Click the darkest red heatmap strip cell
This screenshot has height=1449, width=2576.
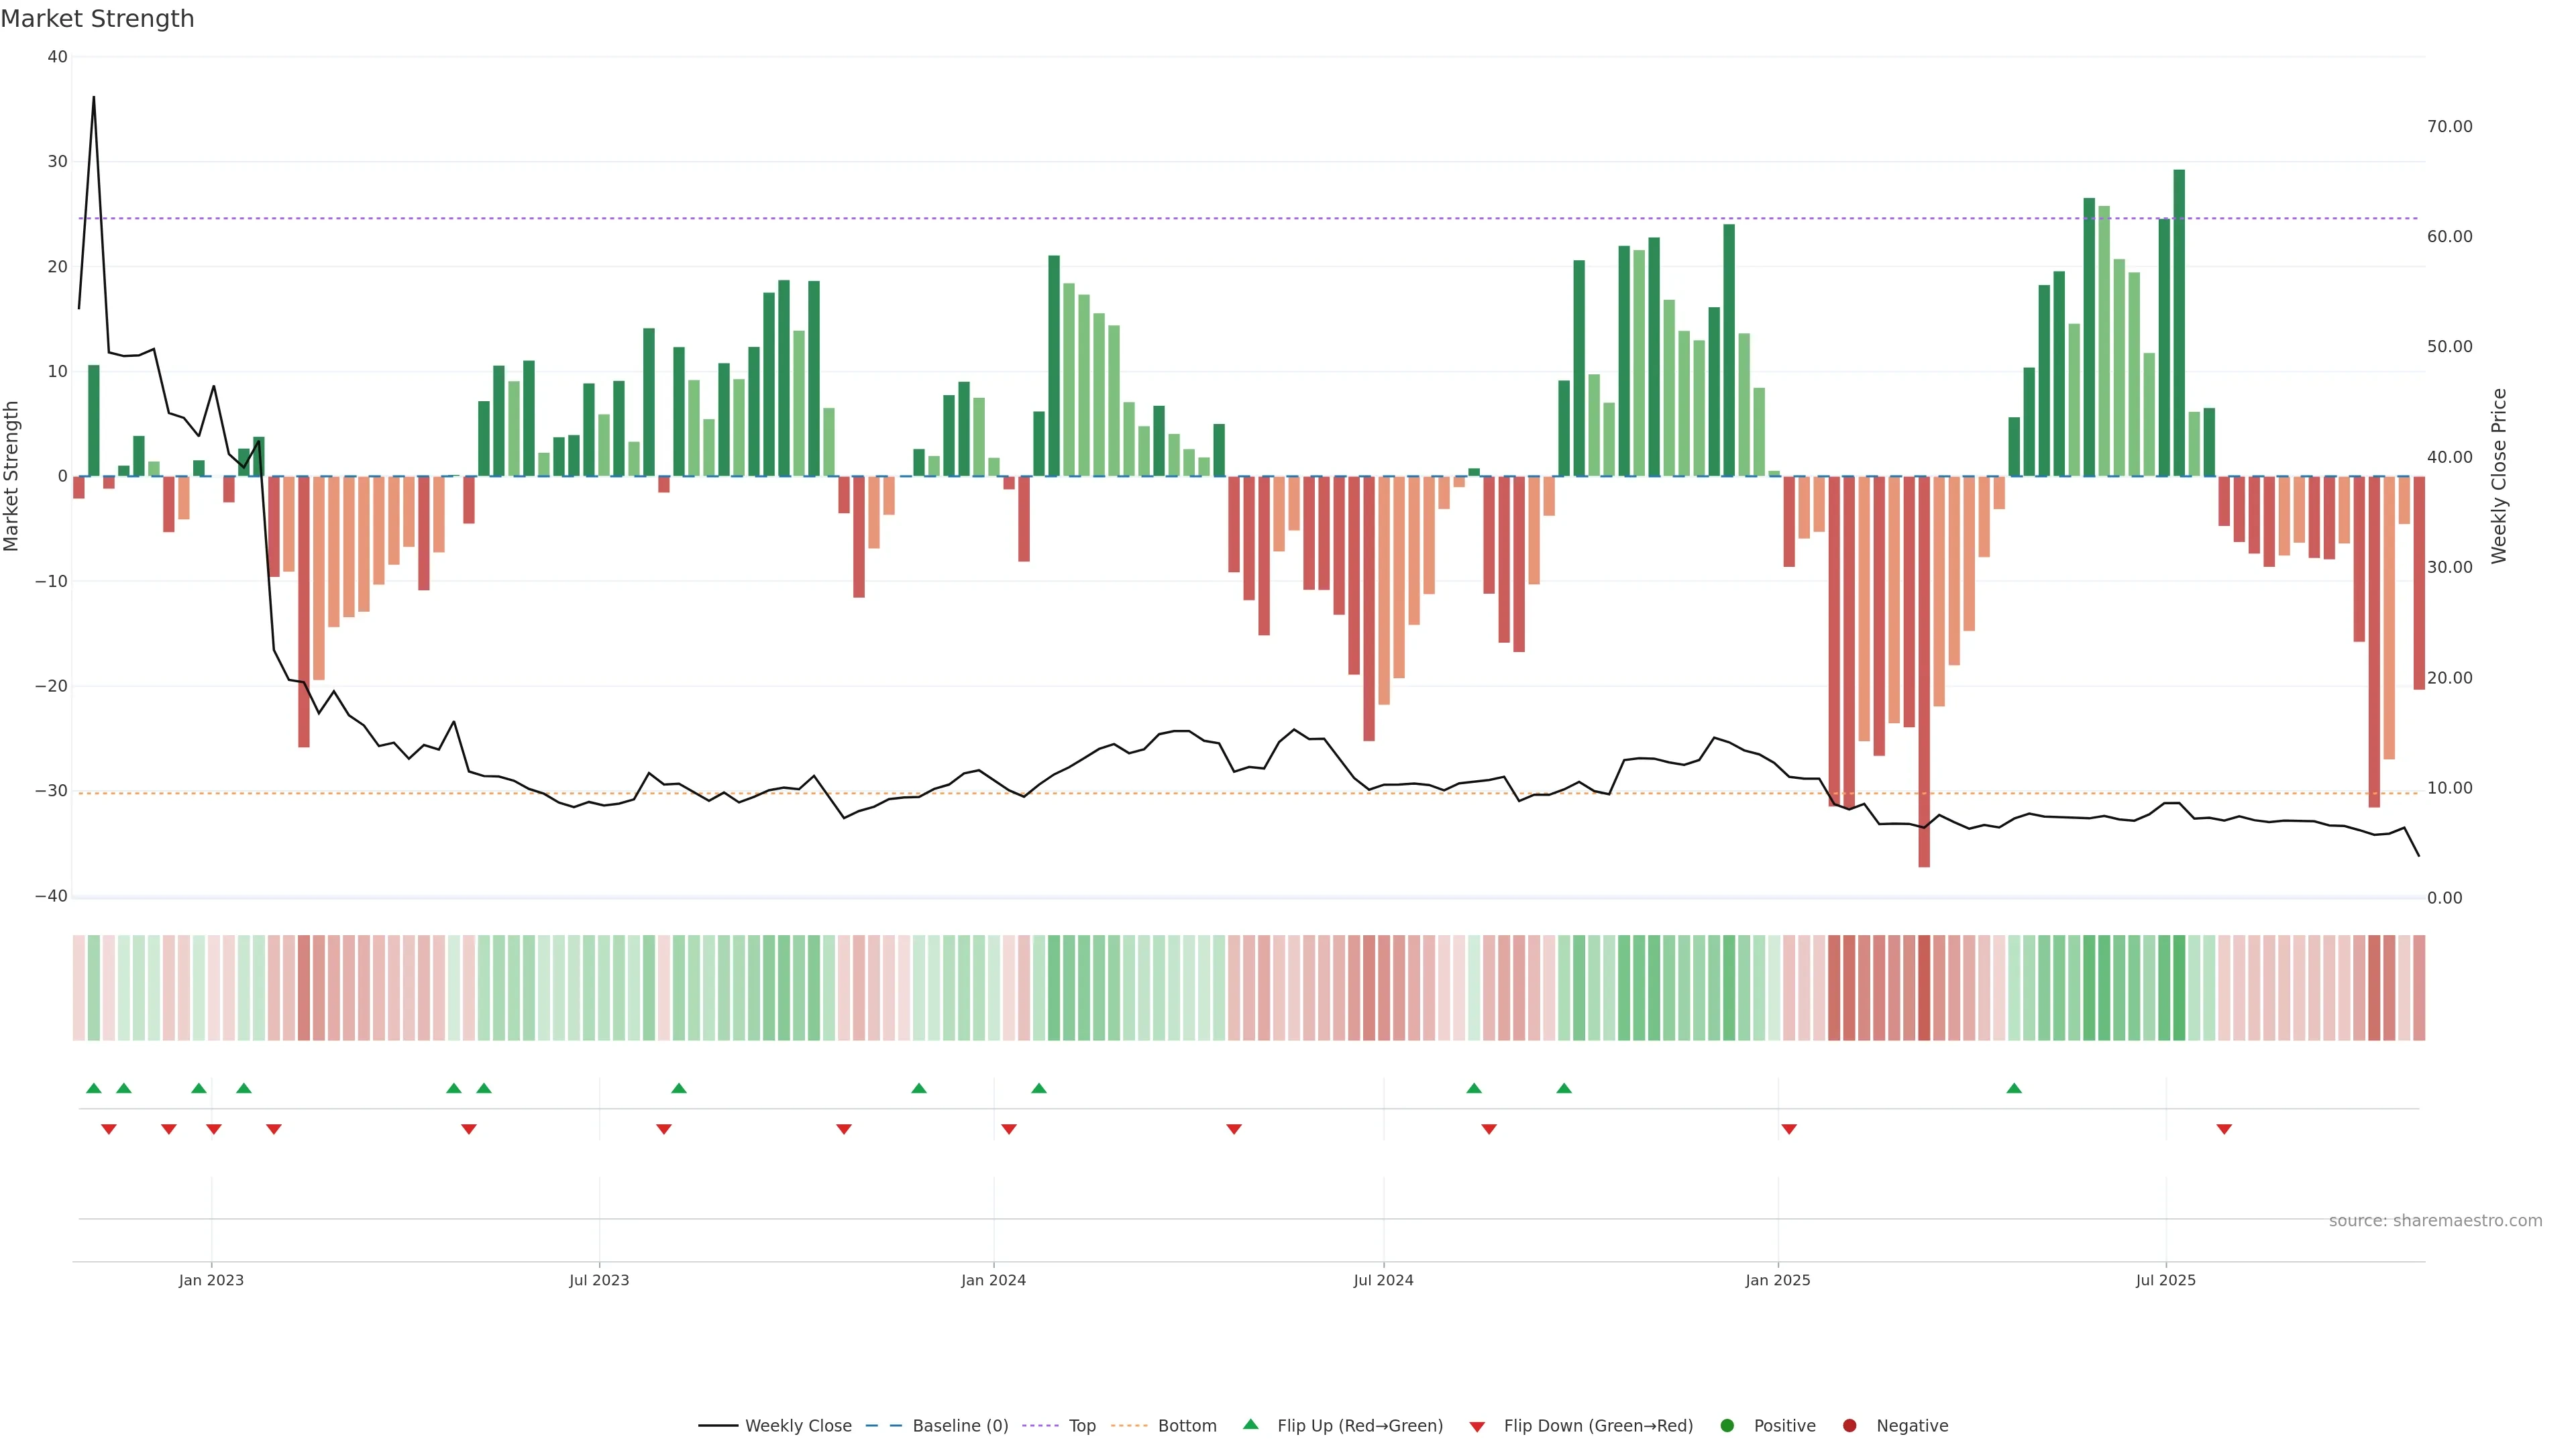(1924, 987)
